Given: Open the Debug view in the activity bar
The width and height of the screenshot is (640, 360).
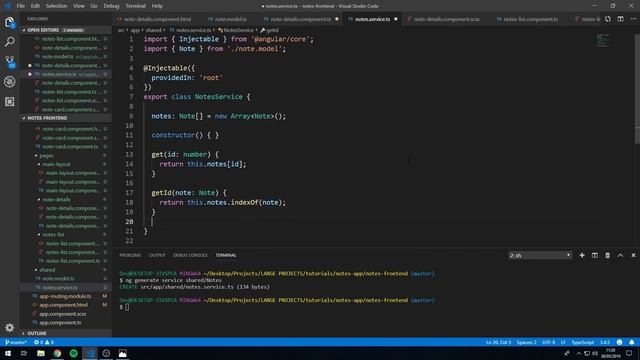Looking at the screenshot, I should (9, 82).
